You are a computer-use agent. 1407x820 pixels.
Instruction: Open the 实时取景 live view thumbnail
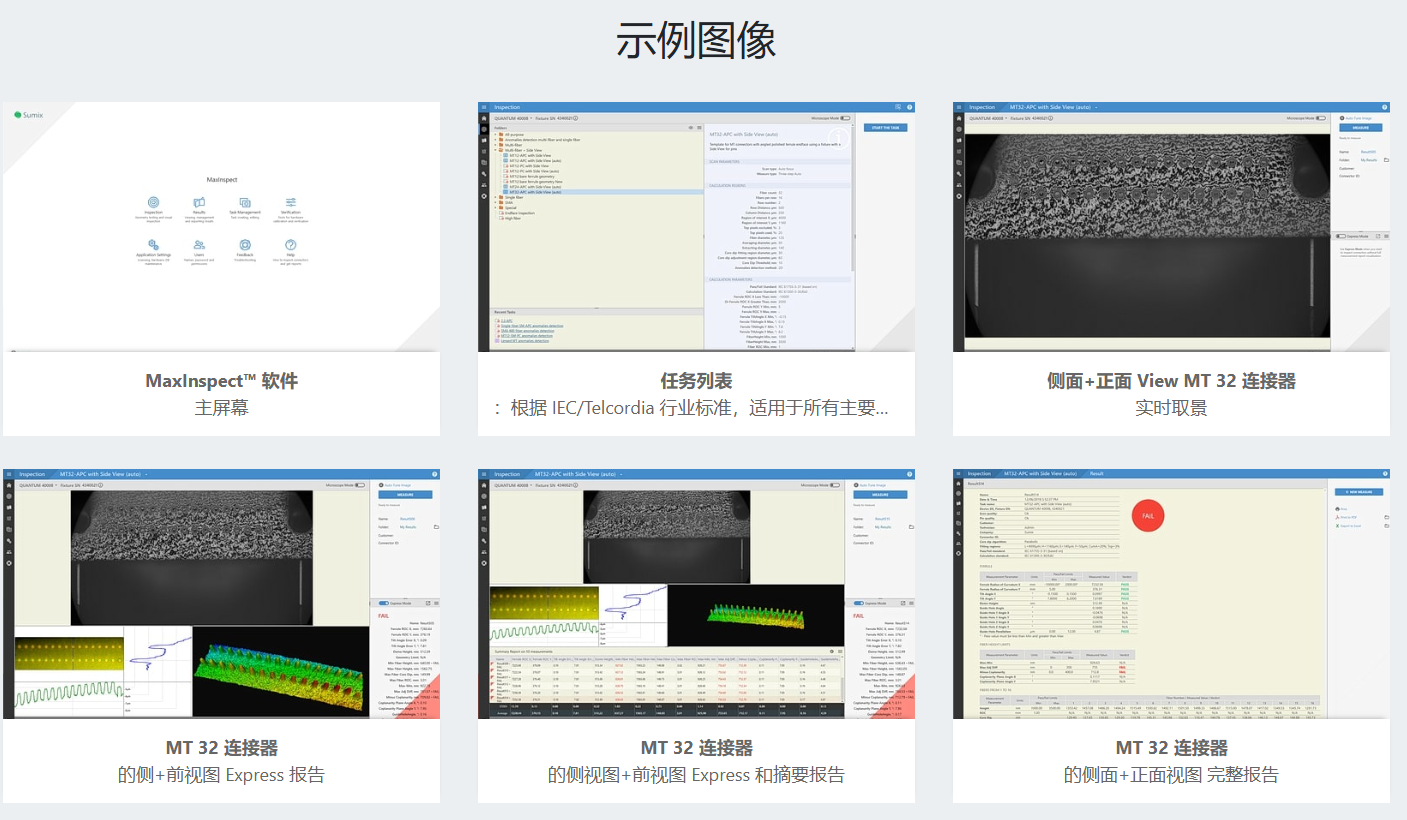[1171, 226]
